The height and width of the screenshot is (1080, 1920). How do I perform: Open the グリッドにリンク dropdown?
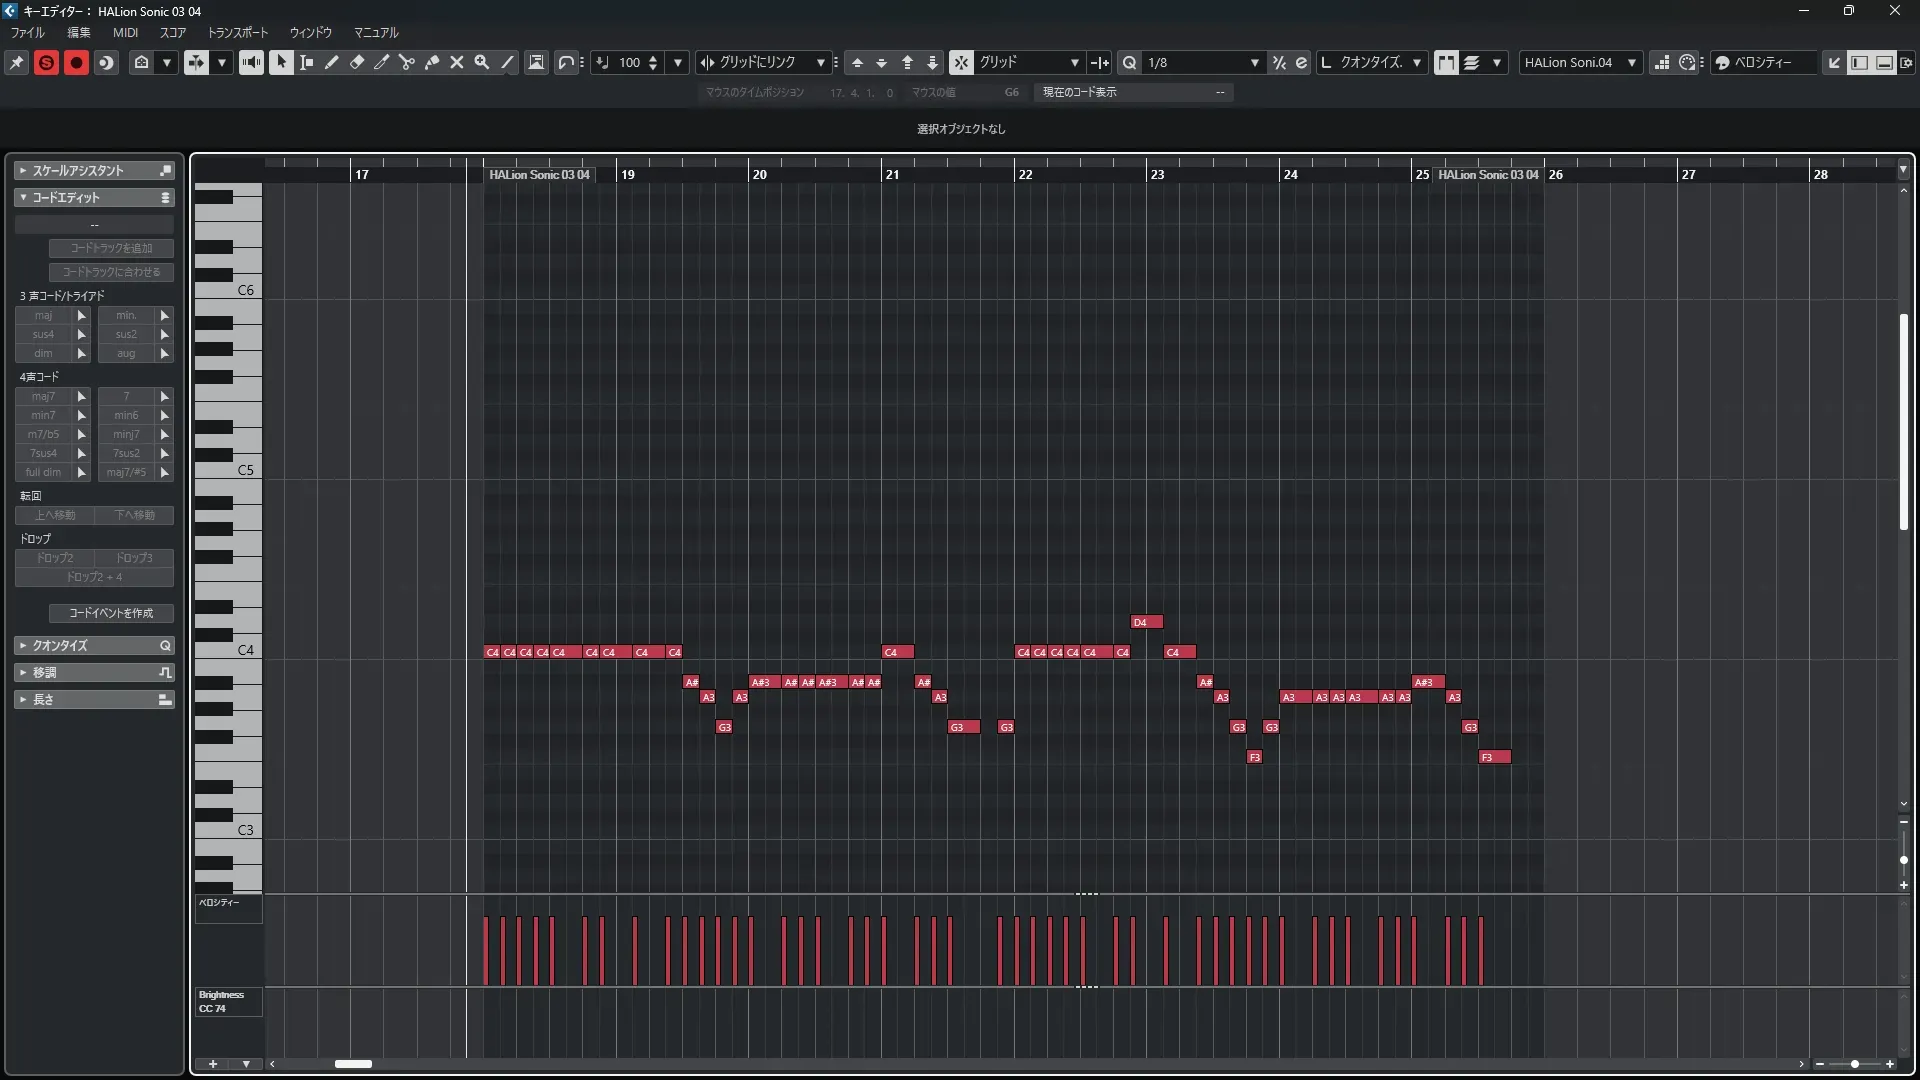820,62
